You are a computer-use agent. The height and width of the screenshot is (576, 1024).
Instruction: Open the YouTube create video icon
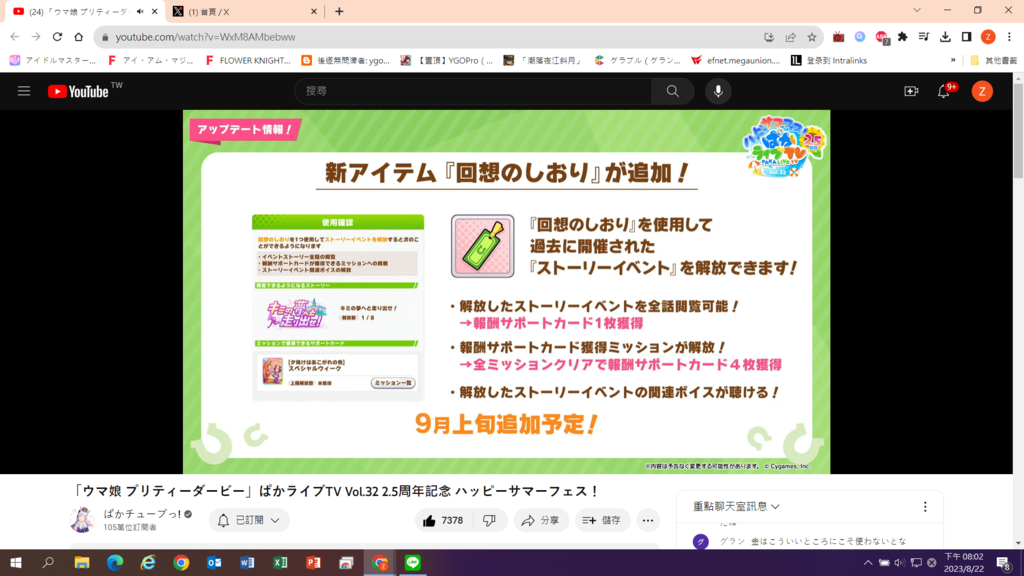click(x=911, y=91)
